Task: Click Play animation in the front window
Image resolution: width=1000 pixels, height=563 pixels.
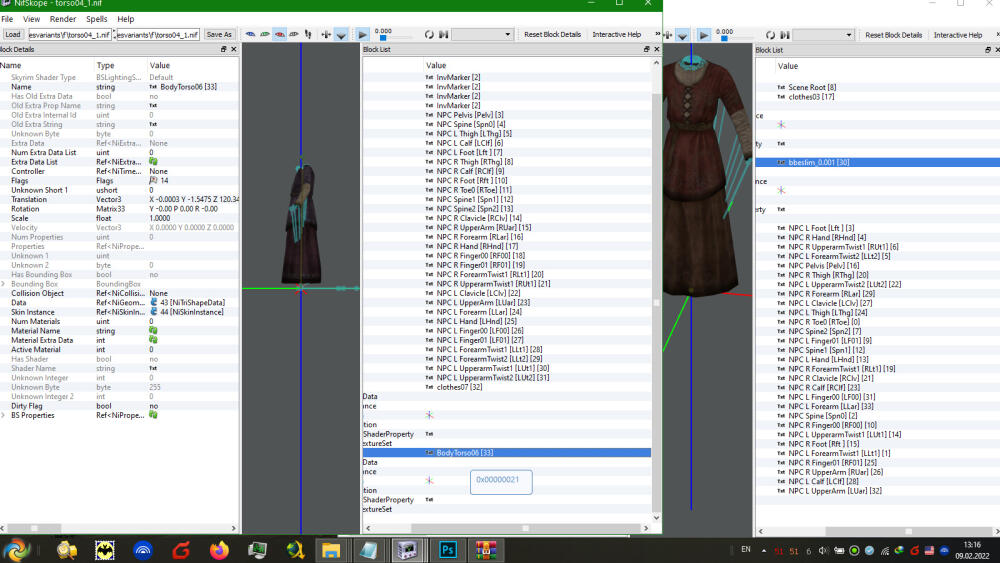Action: [x=362, y=34]
